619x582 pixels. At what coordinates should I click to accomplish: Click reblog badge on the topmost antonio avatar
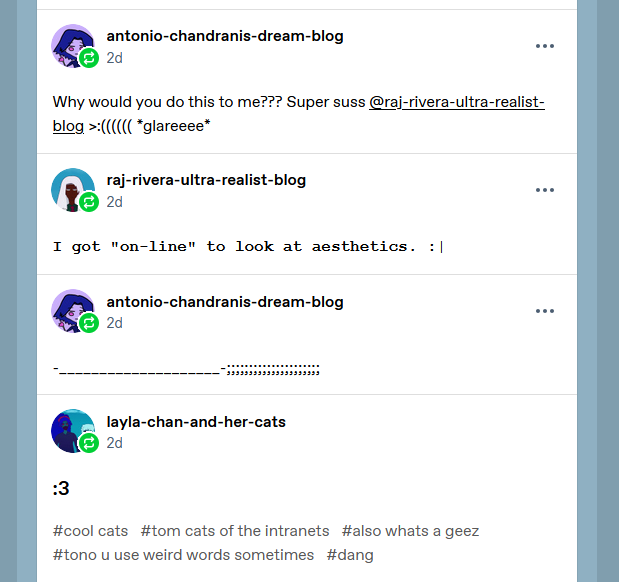point(89,58)
